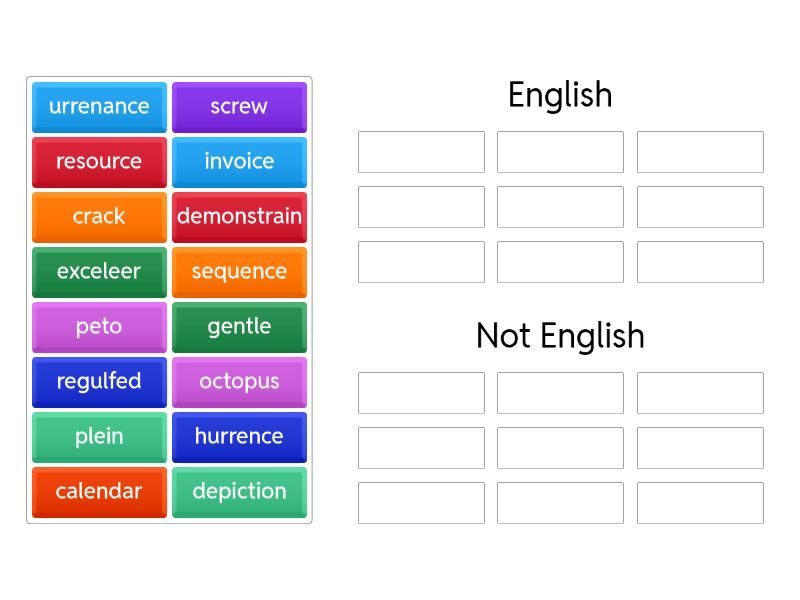Screen dimensions: 800x600
Task: Pick the green 'gentle' tile
Action: click(239, 327)
